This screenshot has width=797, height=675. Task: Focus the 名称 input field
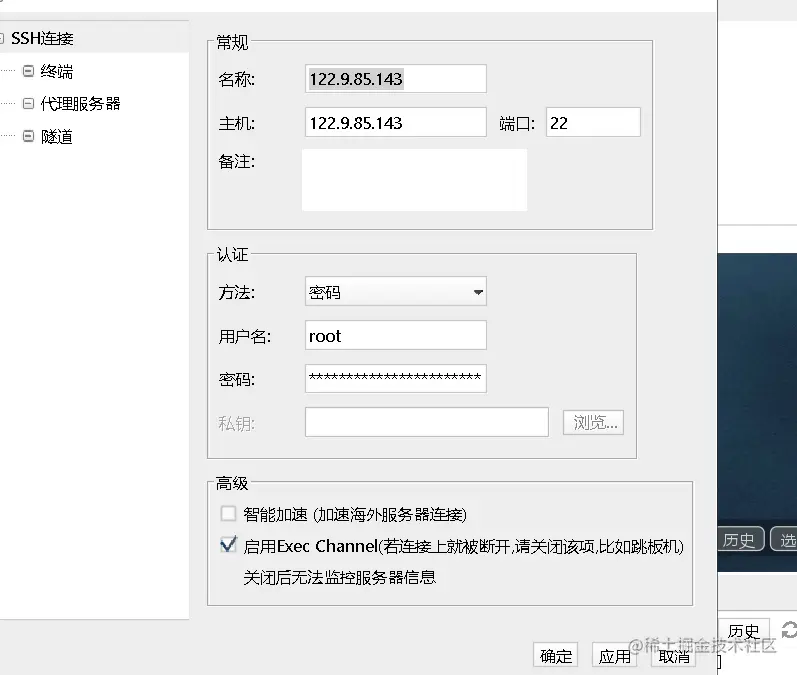tap(395, 79)
